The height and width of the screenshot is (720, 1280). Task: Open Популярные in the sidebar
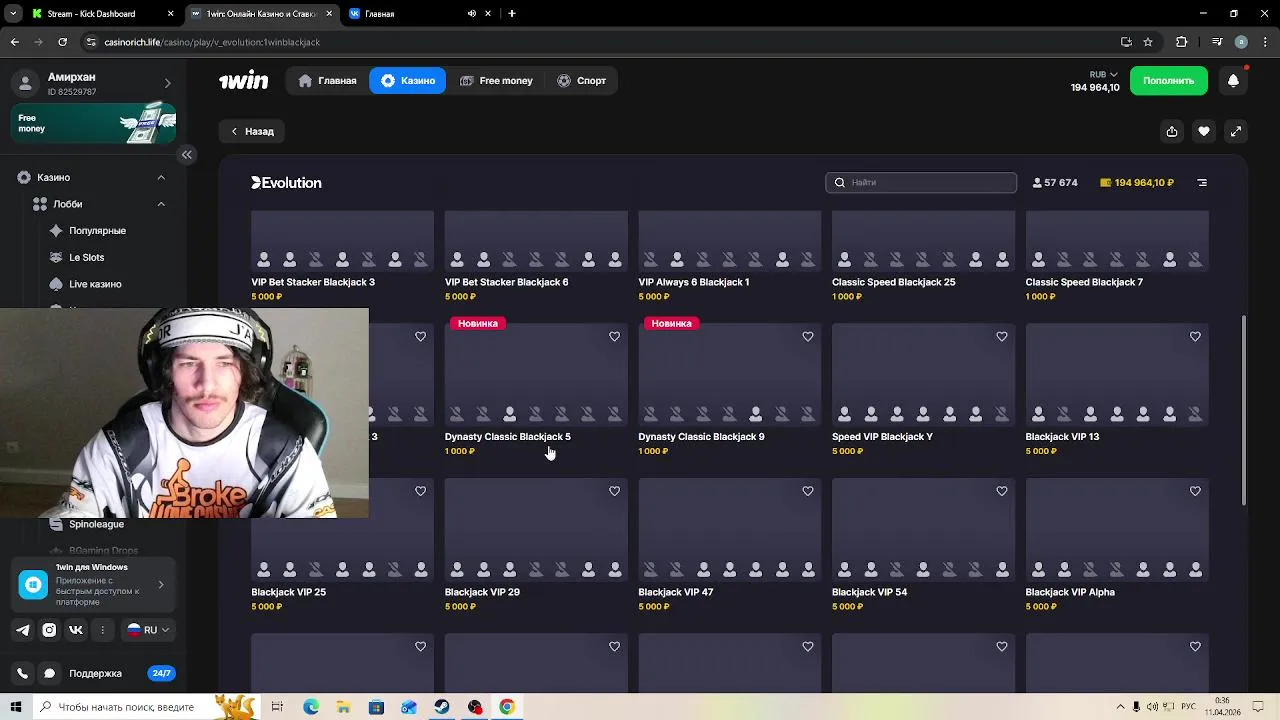[x=97, y=231]
